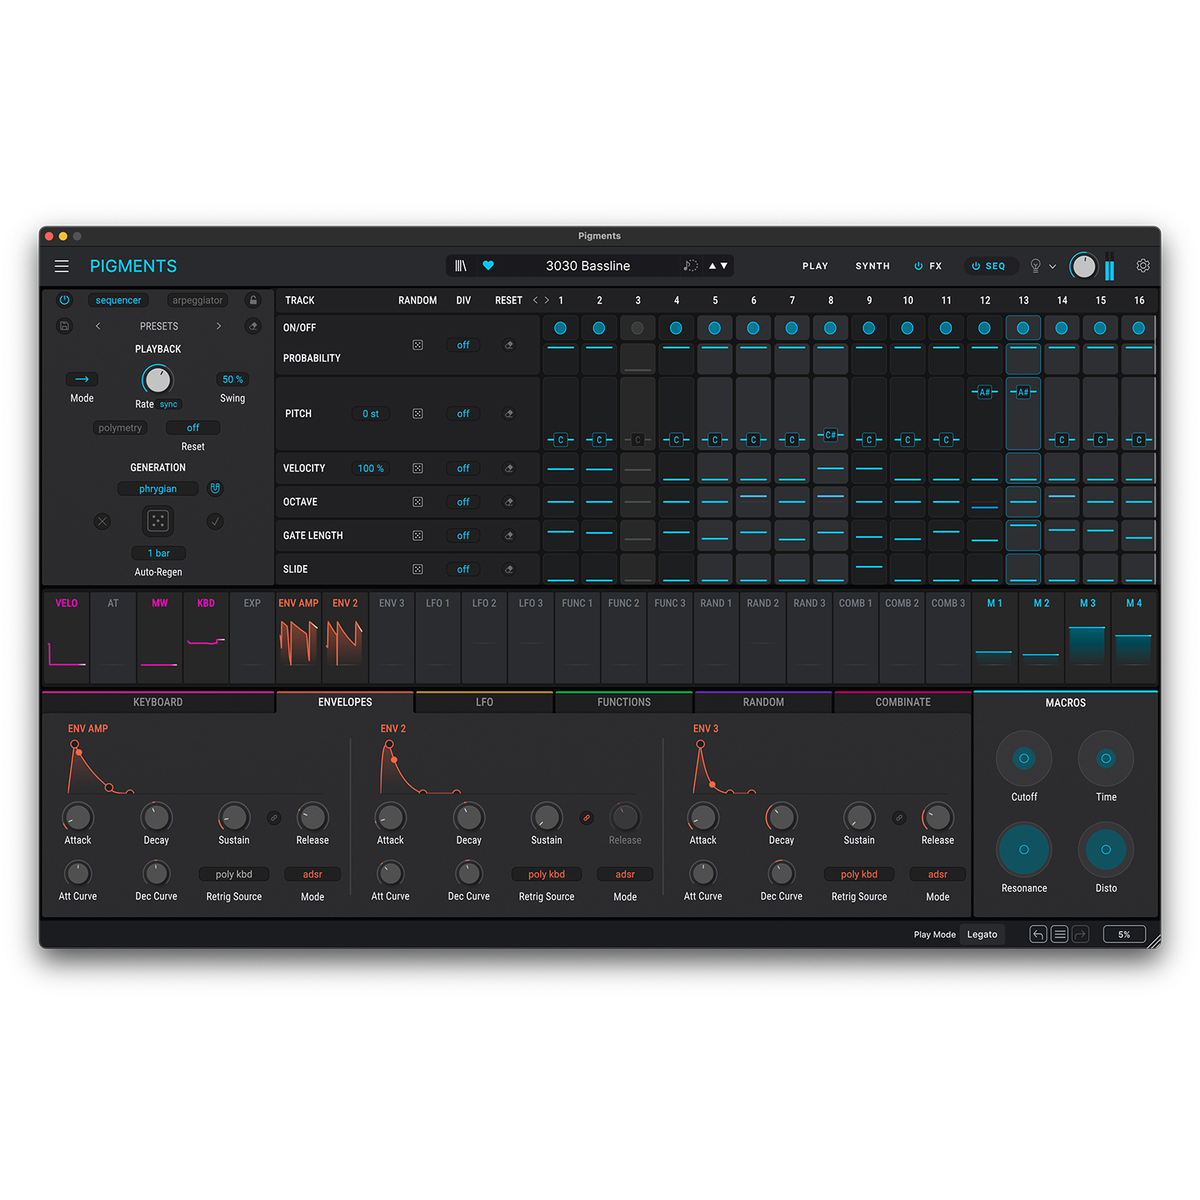Open the preset library browser icon
This screenshot has height=1200, width=1200.
tap(461, 266)
